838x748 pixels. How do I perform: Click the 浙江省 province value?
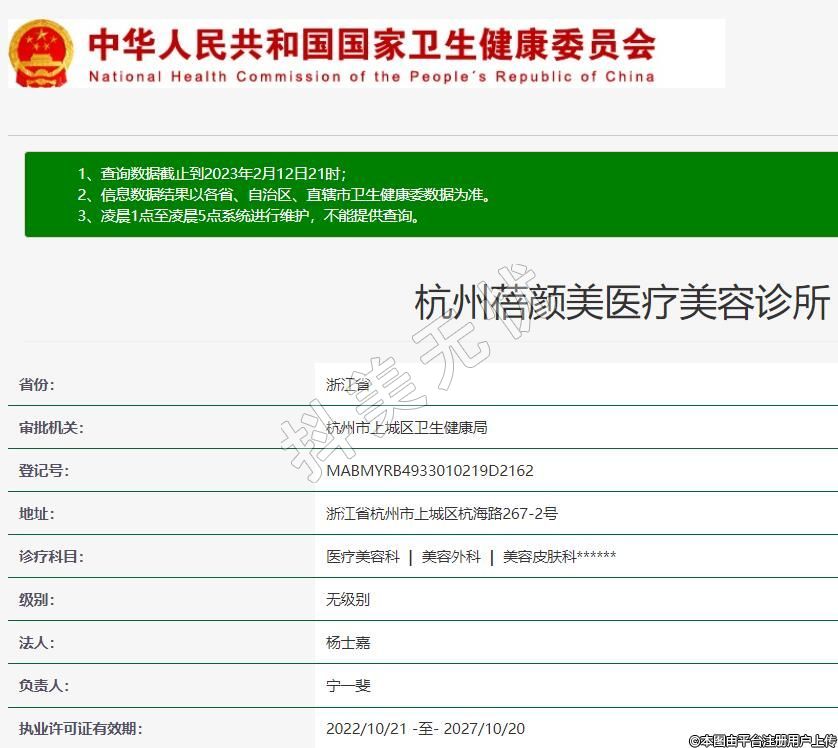coord(348,385)
